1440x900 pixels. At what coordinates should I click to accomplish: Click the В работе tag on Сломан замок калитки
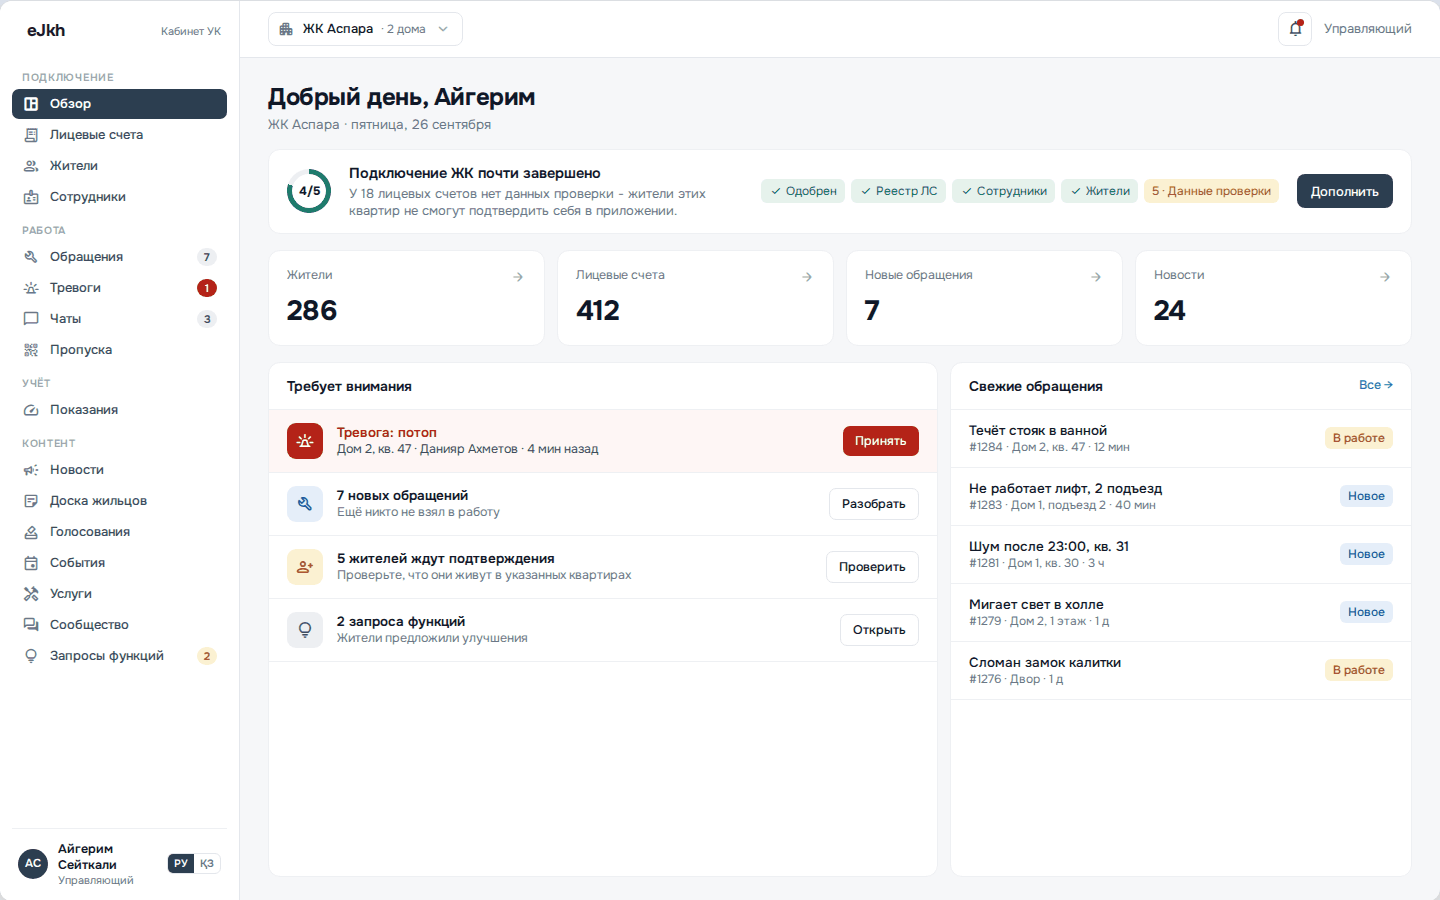click(x=1358, y=670)
